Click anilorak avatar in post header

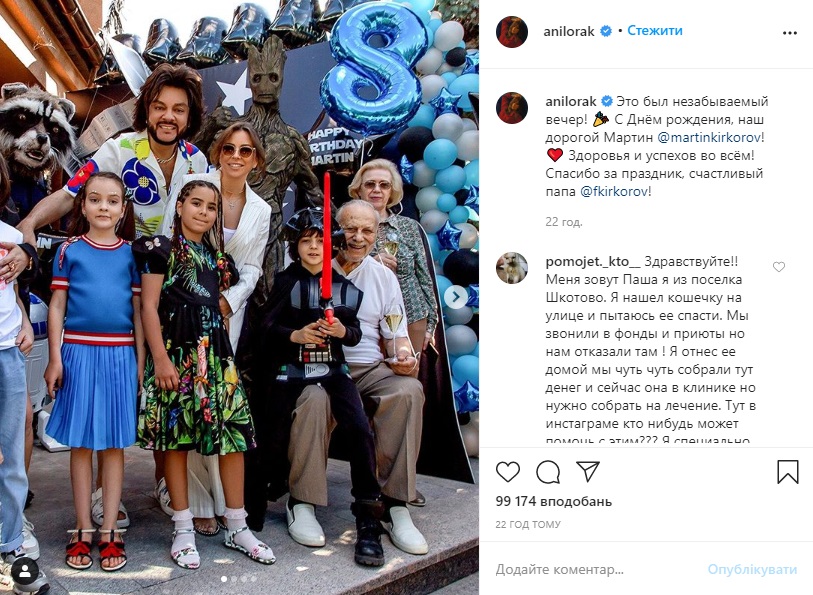click(x=512, y=32)
